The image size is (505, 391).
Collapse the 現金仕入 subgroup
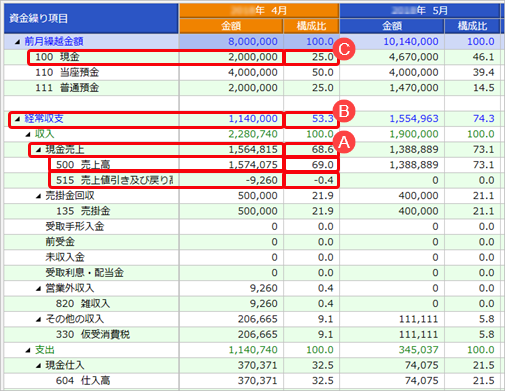(x=38, y=366)
